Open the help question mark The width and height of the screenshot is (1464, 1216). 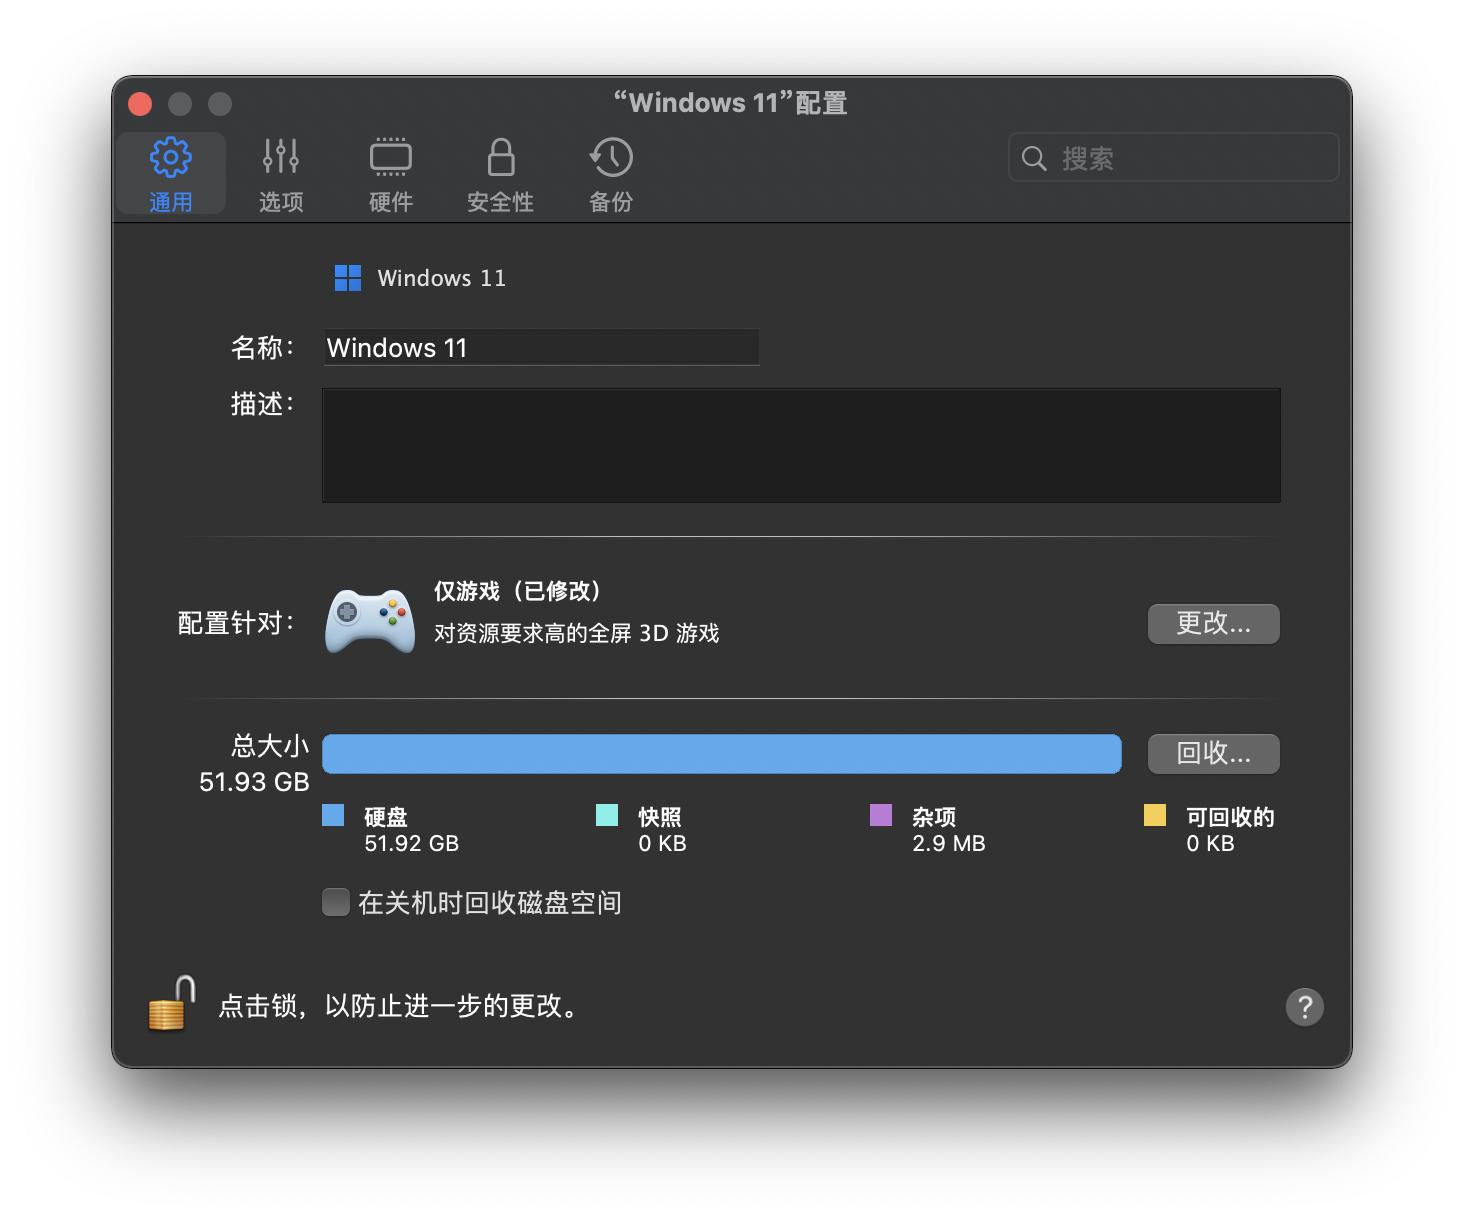pyautogui.click(x=1304, y=1007)
